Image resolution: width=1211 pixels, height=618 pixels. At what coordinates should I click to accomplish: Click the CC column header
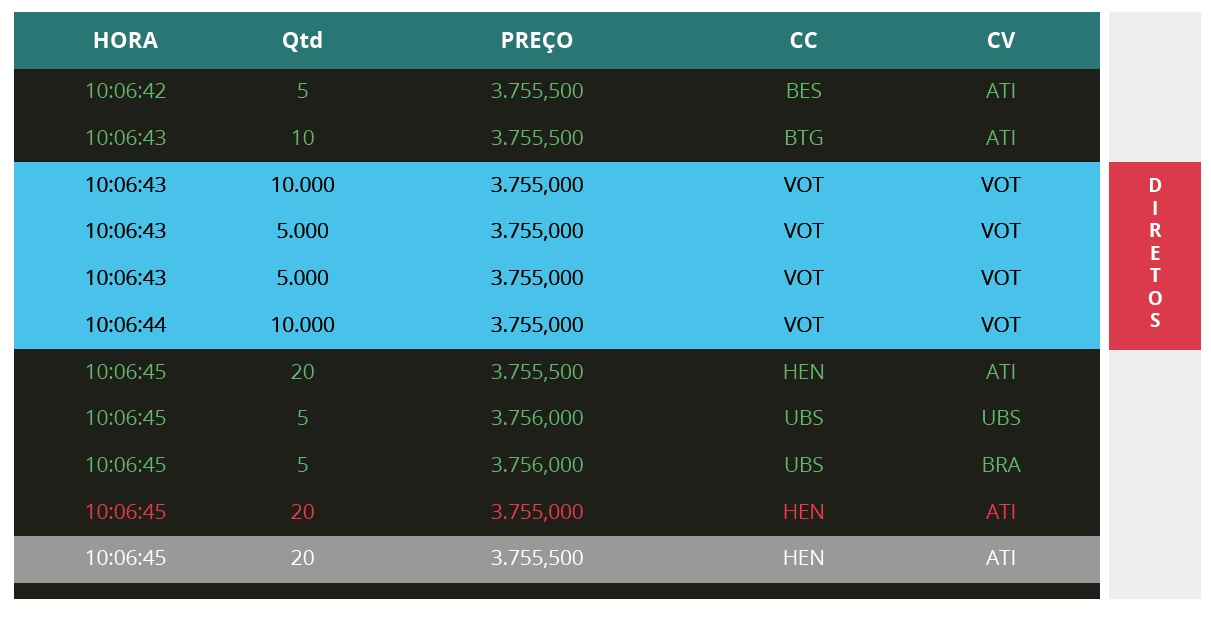[x=803, y=41]
